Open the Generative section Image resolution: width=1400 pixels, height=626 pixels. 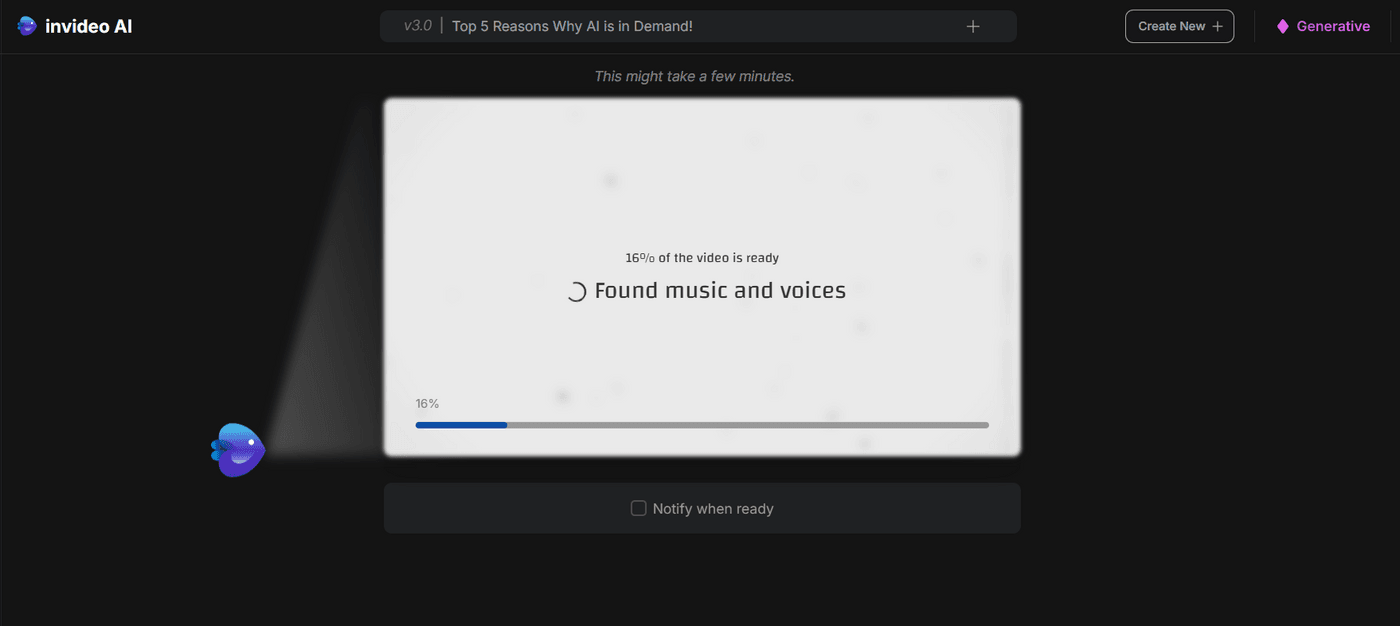tap(1333, 25)
